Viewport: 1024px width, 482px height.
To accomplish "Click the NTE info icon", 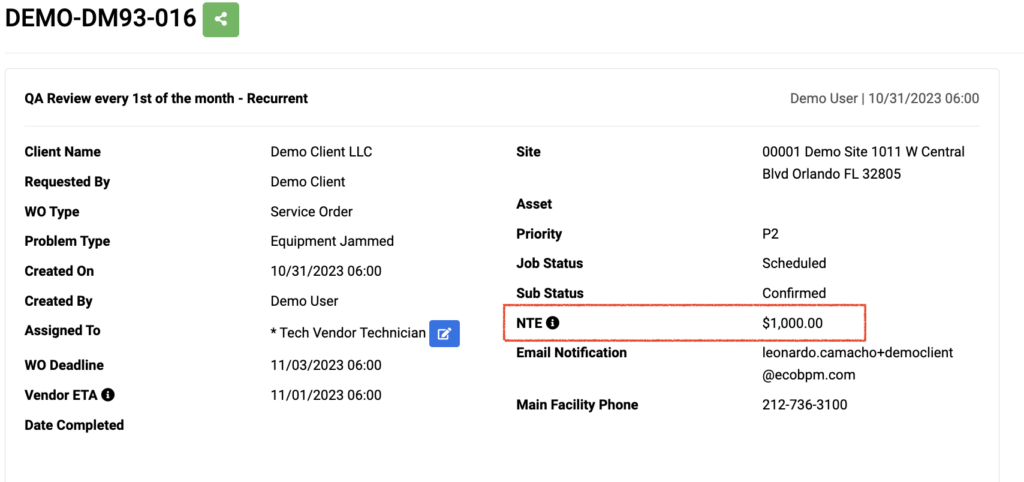I will tap(552, 322).
